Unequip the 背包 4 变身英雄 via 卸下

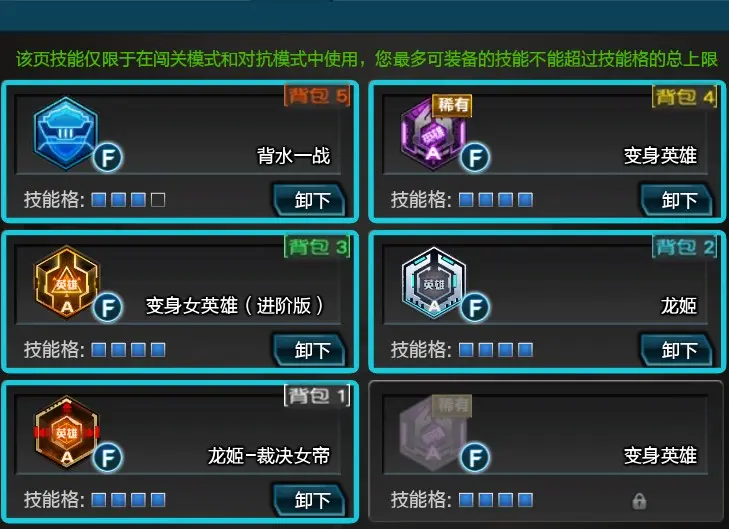tap(676, 200)
